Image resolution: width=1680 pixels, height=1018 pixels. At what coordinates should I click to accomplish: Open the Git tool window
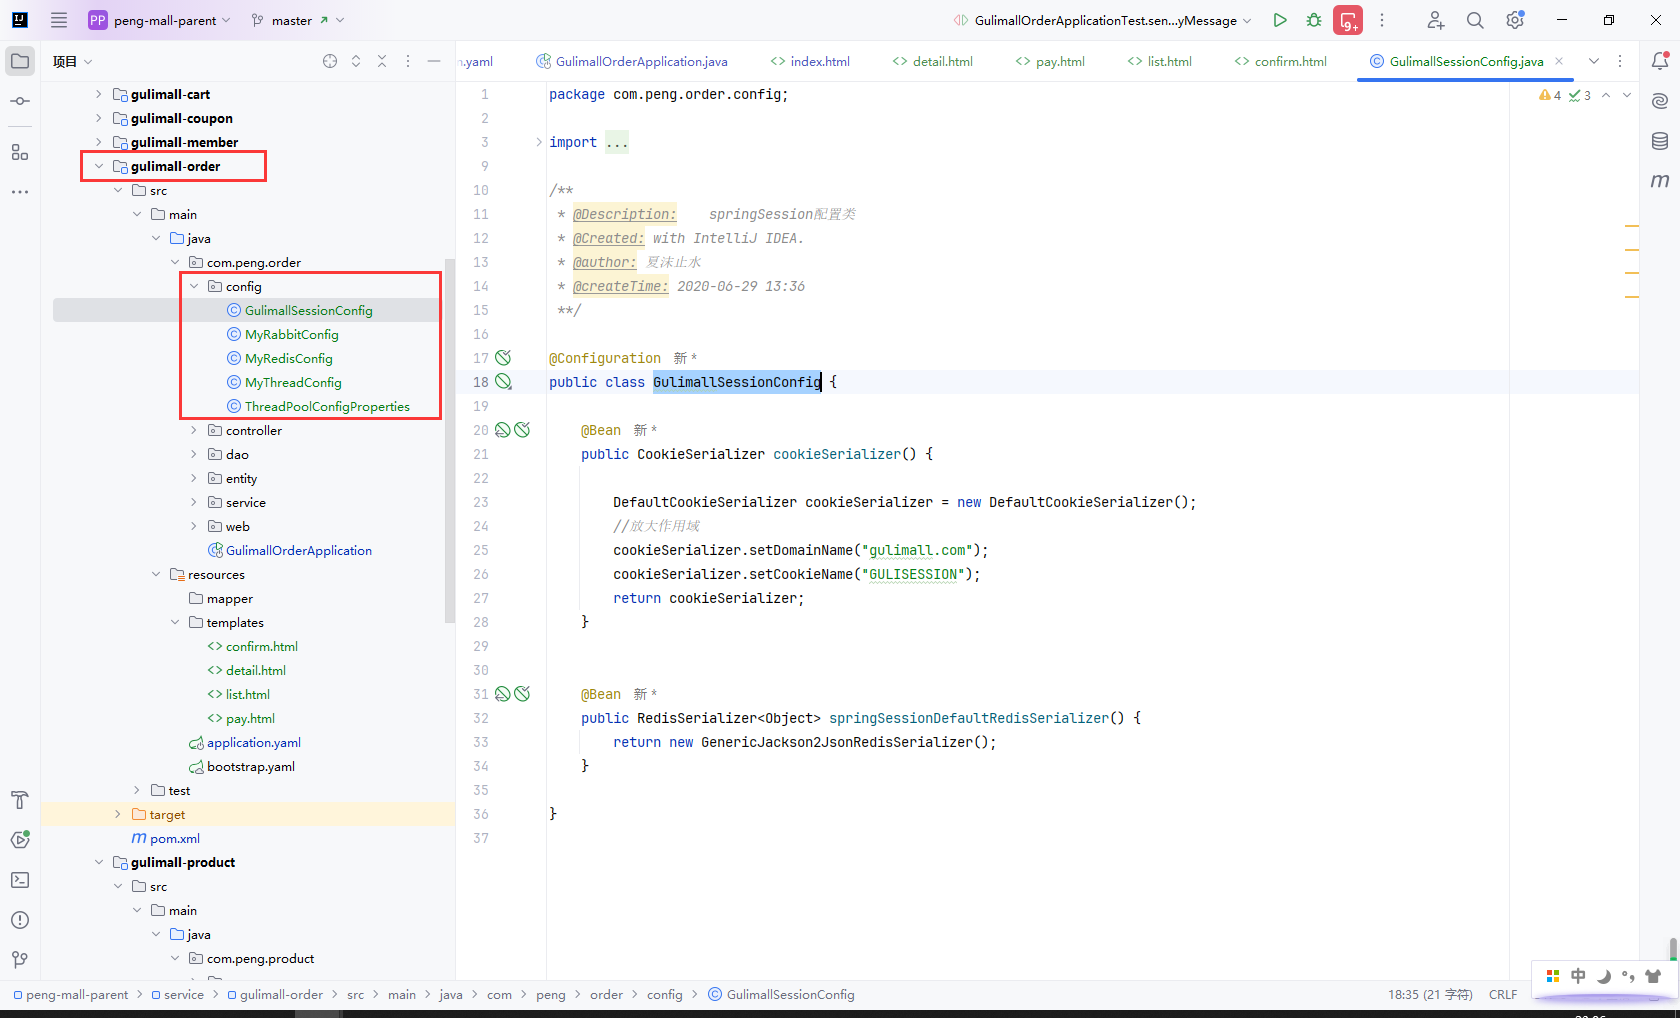pos(20,960)
